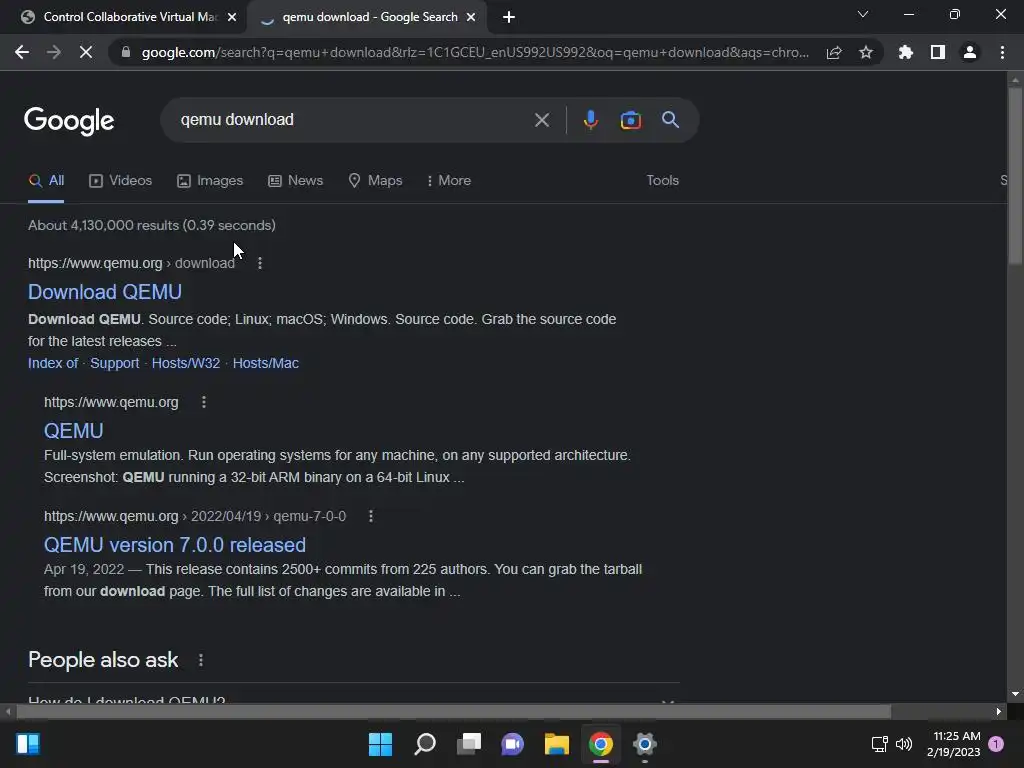Open the tab search dropdown arrow
This screenshot has width=1024, height=768.
[x=863, y=14]
